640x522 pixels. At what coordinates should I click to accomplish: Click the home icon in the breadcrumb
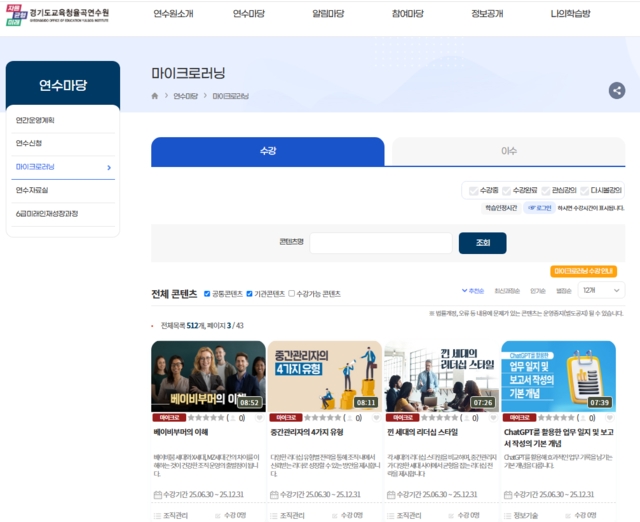(x=155, y=96)
